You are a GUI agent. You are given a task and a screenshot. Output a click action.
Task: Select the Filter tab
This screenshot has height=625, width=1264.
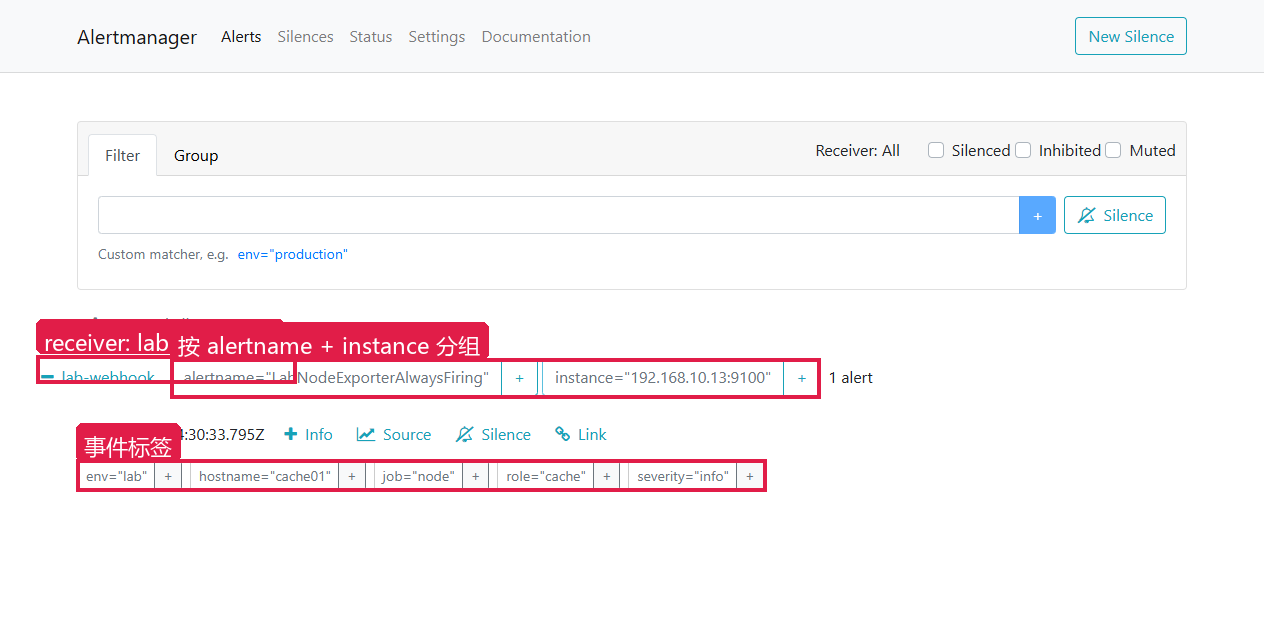(x=123, y=155)
